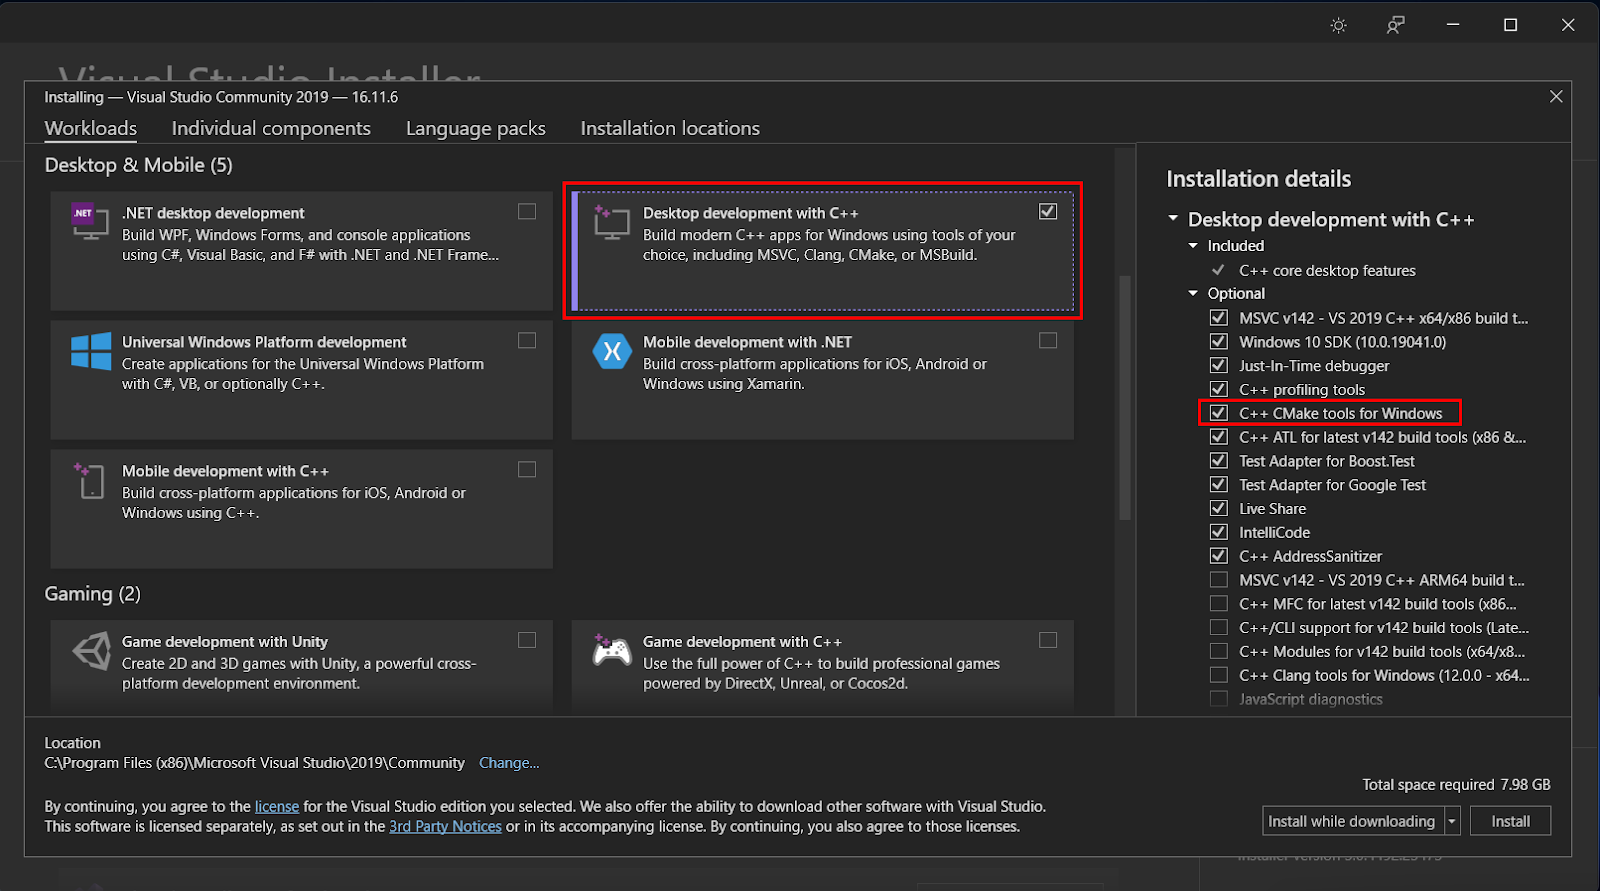Collapse the Optional section
This screenshot has width=1600, height=891.
[x=1193, y=294]
